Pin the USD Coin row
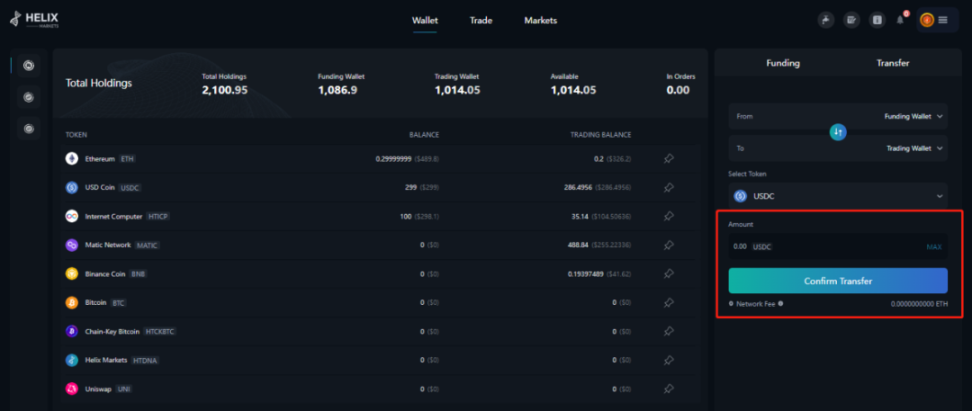Viewport: 972px width, 411px height. tap(668, 187)
